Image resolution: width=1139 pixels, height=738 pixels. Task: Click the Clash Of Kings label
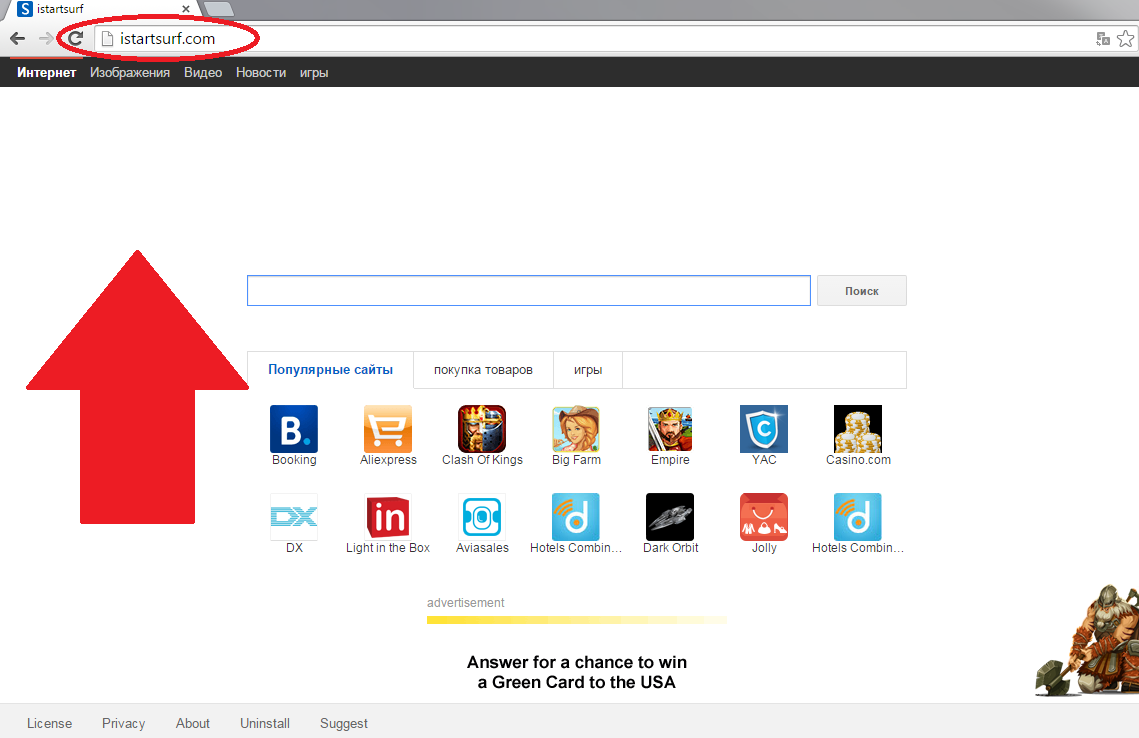tap(482, 460)
